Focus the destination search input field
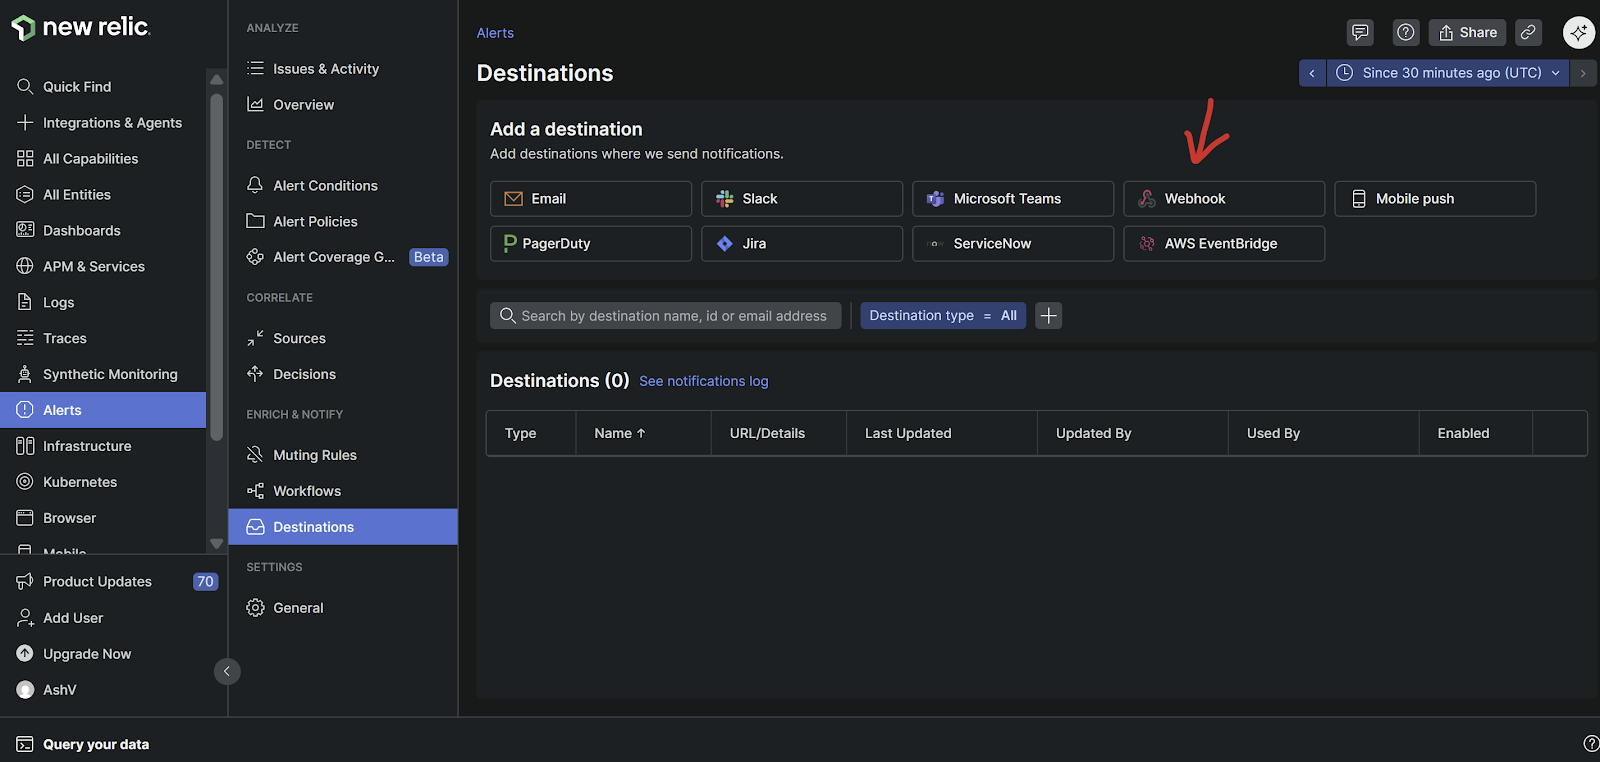 pos(673,316)
